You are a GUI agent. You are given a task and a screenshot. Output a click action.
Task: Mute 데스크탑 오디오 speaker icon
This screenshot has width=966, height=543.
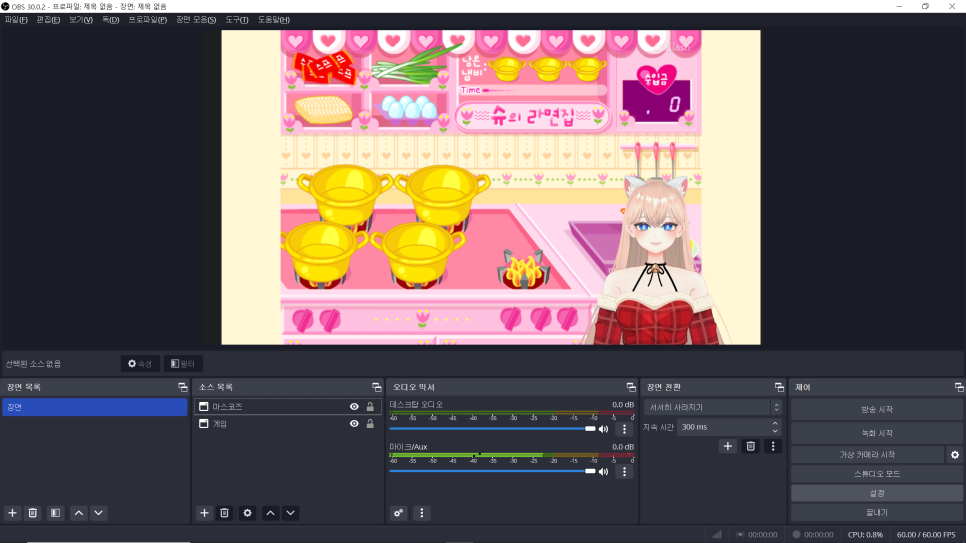(x=604, y=429)
